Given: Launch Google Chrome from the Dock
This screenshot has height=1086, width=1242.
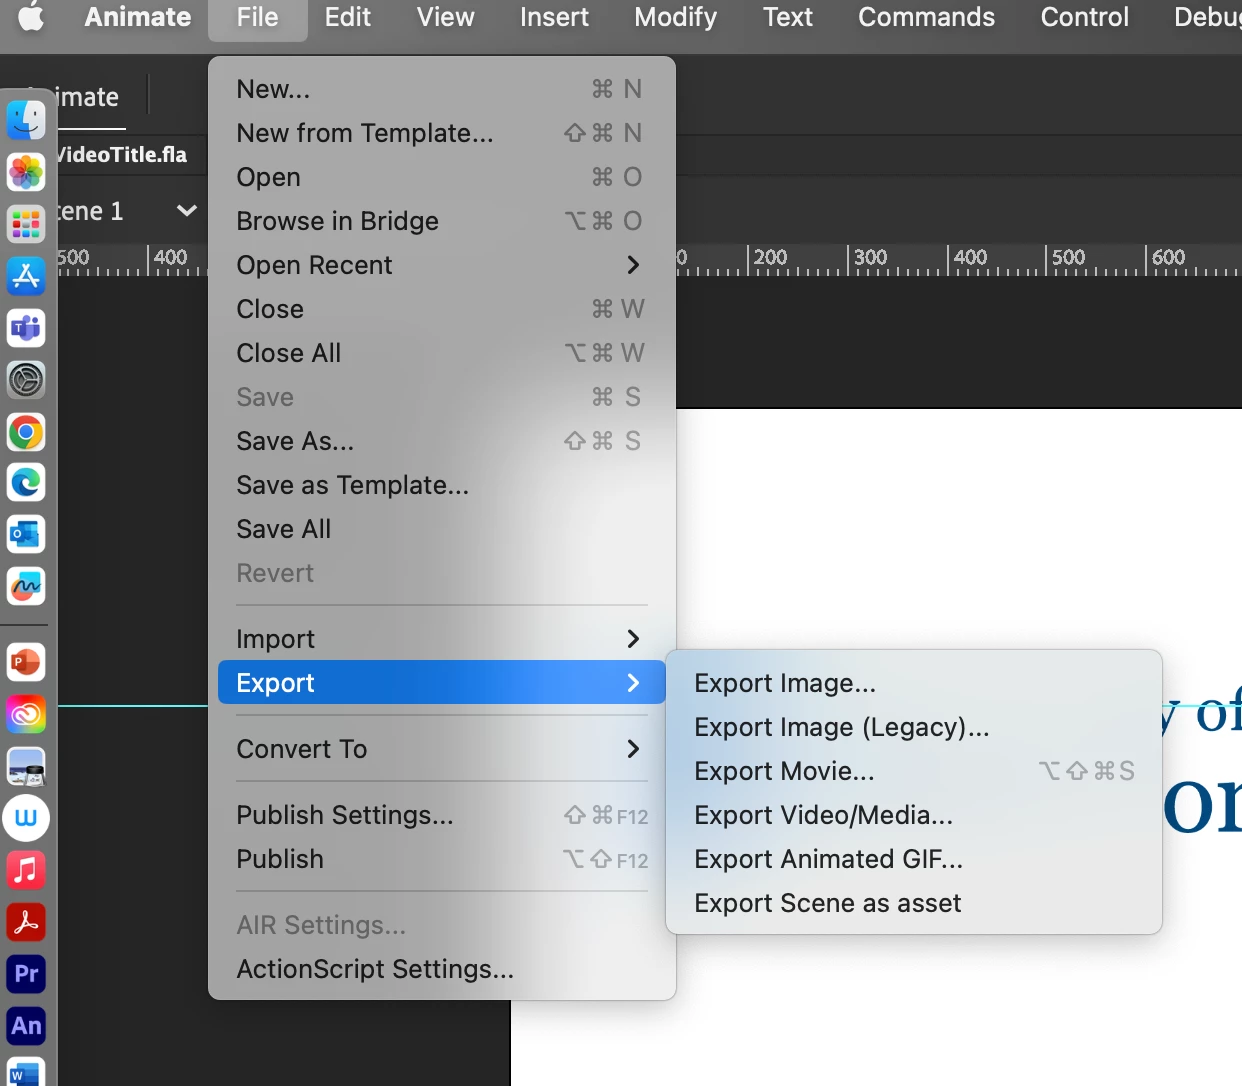Looking at the screenshot, I should [x=26, y=432].
